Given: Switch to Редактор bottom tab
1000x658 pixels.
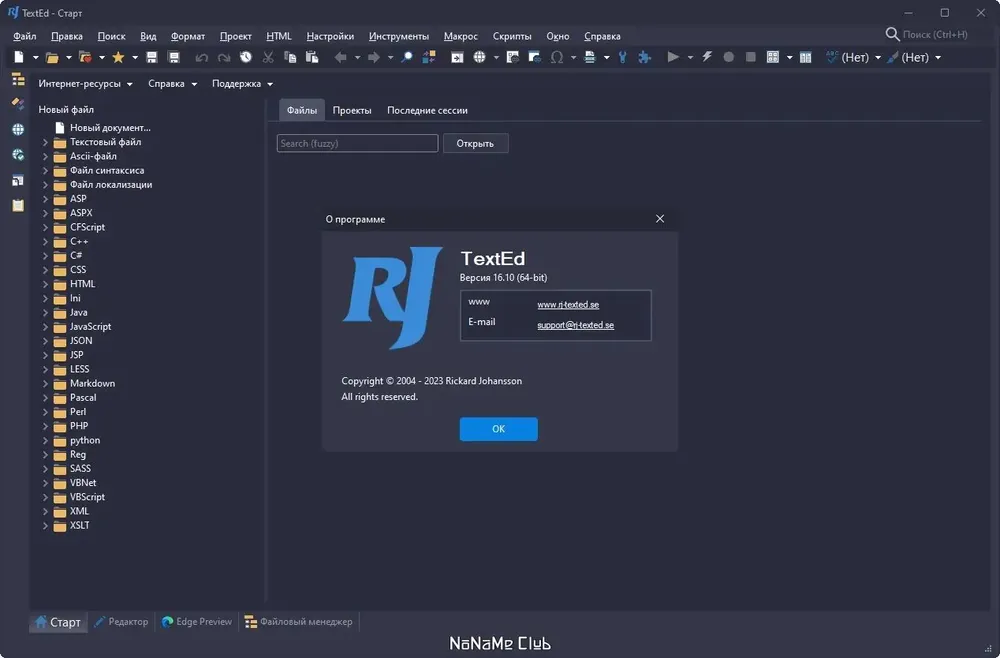Looking at the screenshot, I should pyautogui.click(x=121, y=622).
